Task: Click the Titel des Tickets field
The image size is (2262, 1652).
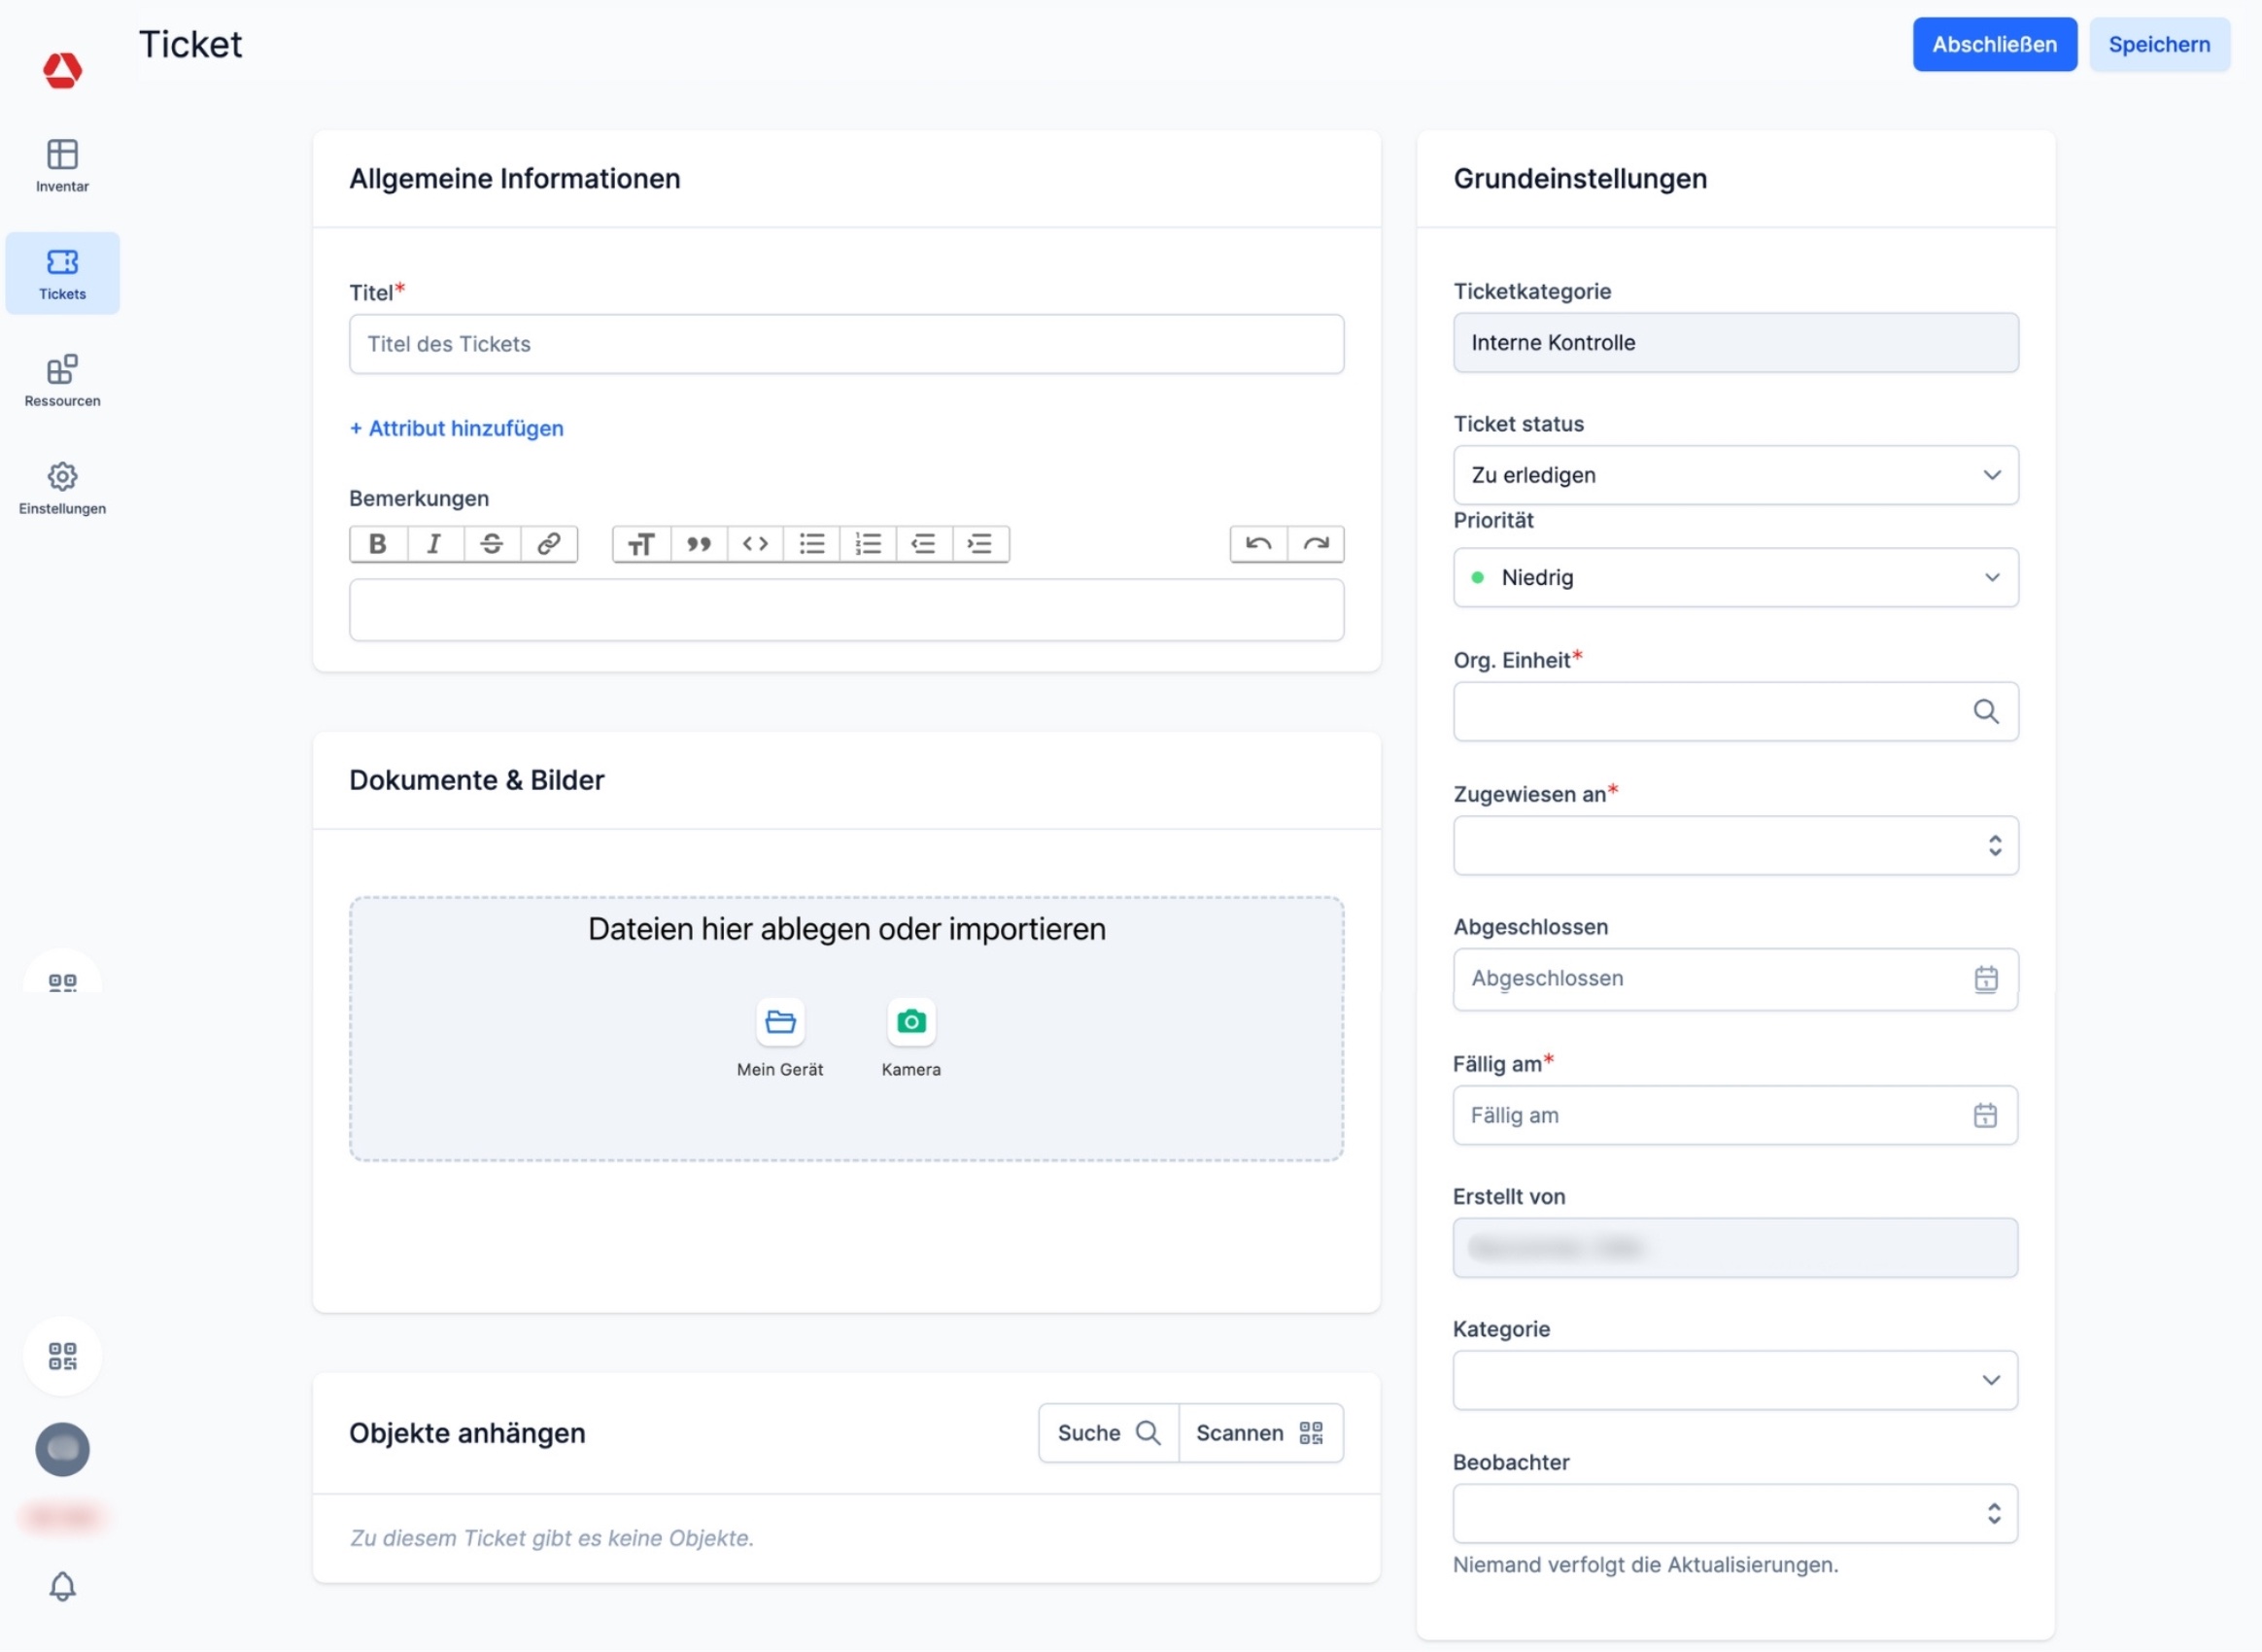Action: 846,345
